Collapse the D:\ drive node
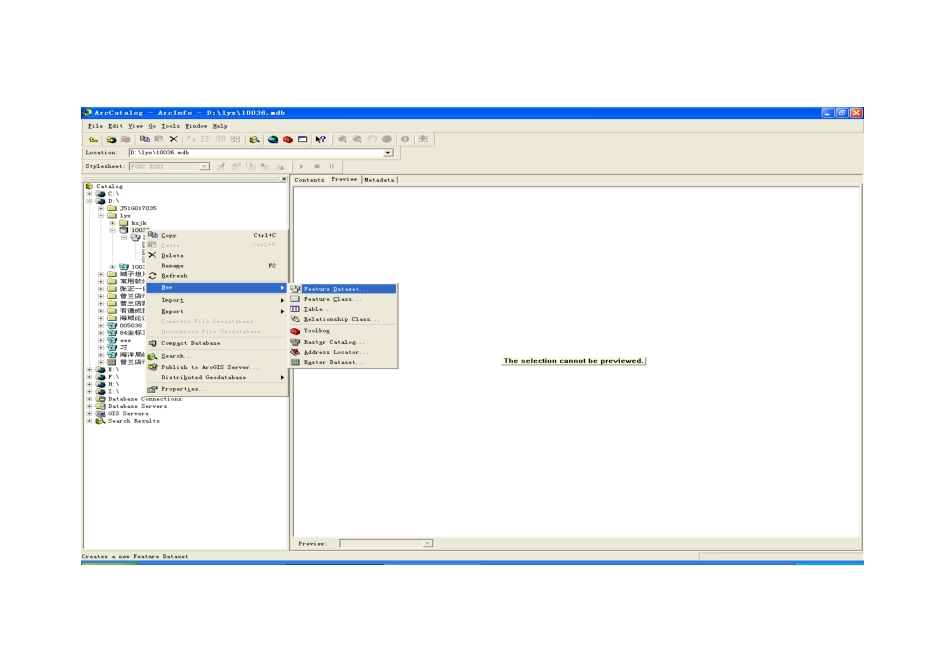The width and height of the screenshot is (950, 672). coord(90,201)
